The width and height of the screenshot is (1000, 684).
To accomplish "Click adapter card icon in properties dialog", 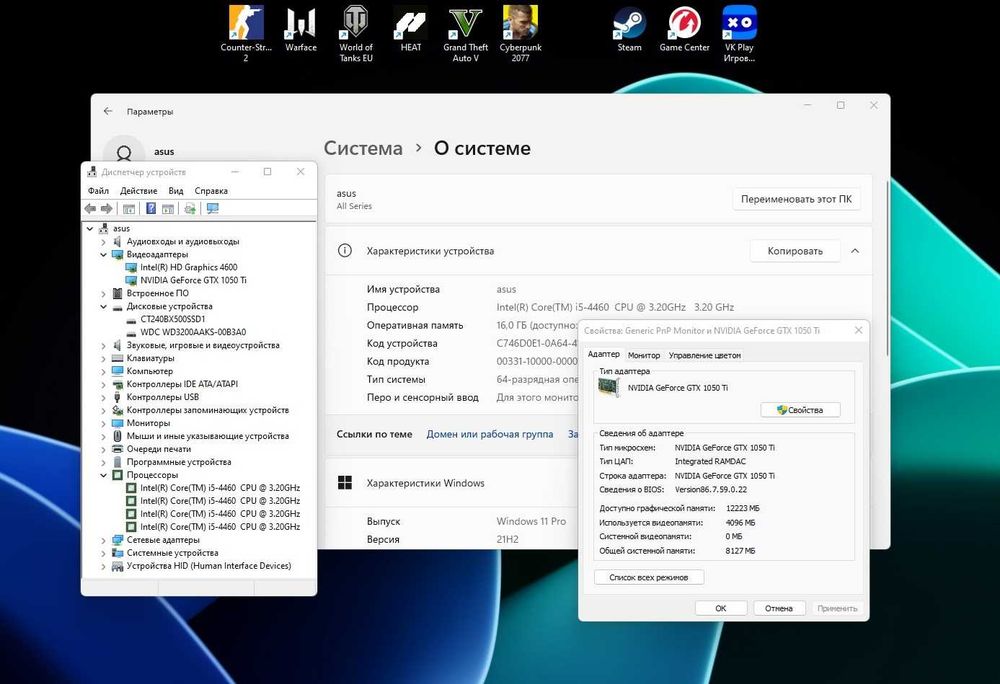I will [x=609, y=388].
